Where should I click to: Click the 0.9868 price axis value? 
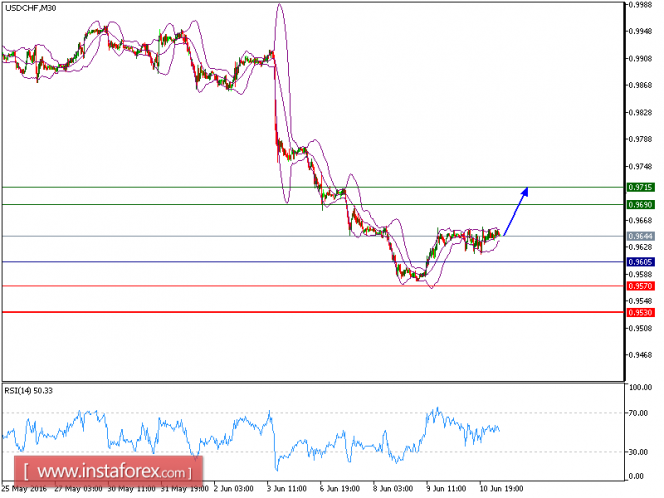(640, 86)
